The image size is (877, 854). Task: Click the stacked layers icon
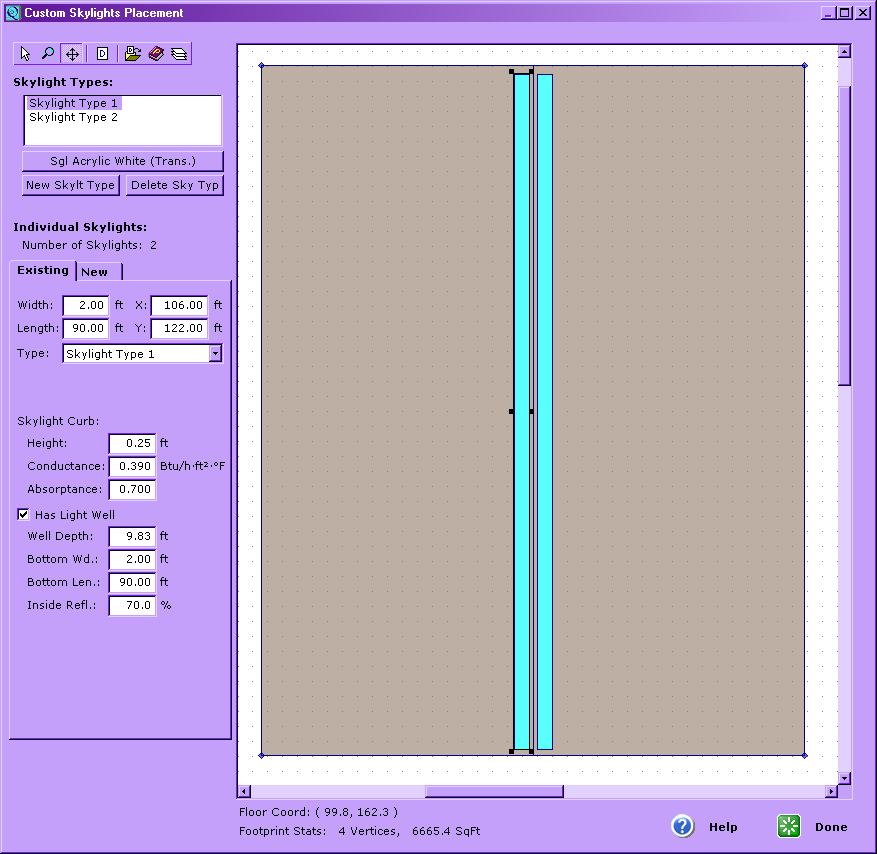tap(178, 54)
